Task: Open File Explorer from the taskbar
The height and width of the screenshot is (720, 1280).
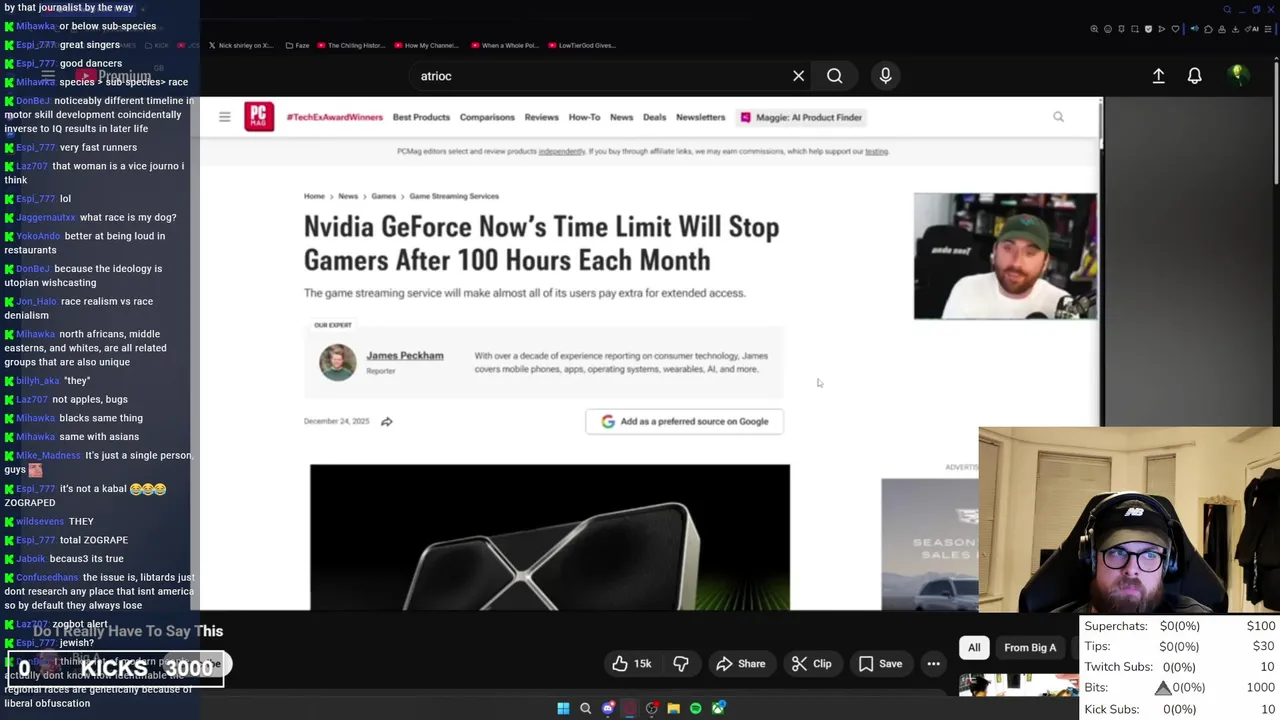Action: coord(673,708)
